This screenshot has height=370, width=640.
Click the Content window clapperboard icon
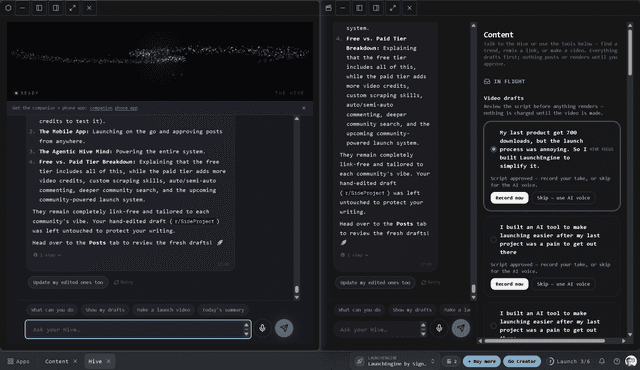[x=329, y=8]
